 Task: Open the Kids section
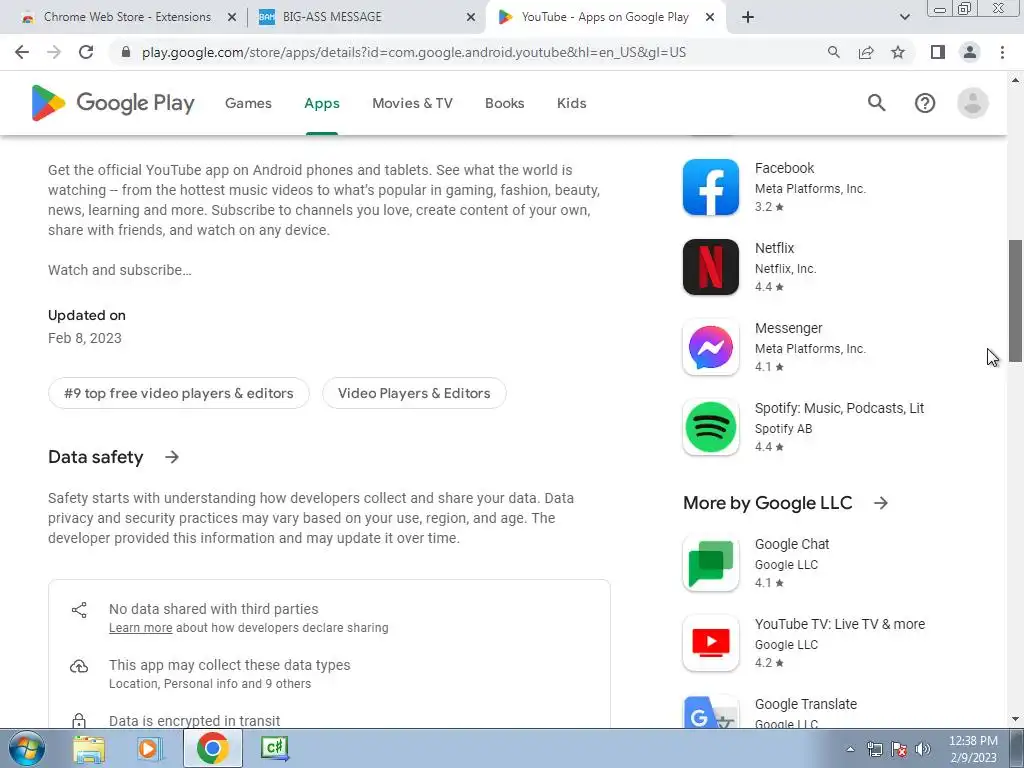tap(571, 103)
